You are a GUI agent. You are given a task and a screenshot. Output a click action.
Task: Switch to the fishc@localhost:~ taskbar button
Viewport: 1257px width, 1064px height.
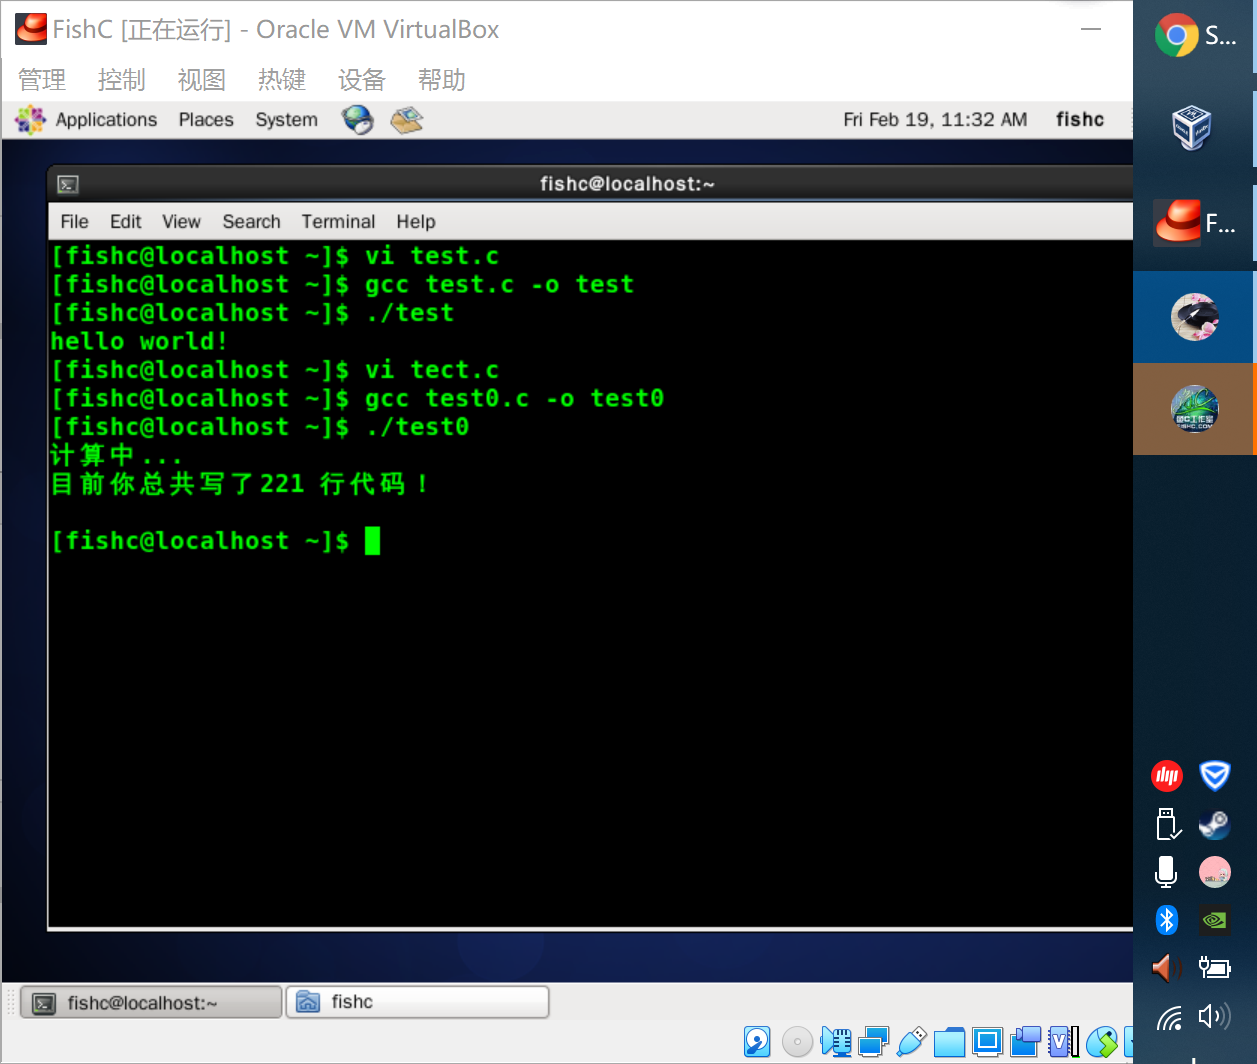click(150, 1002)
